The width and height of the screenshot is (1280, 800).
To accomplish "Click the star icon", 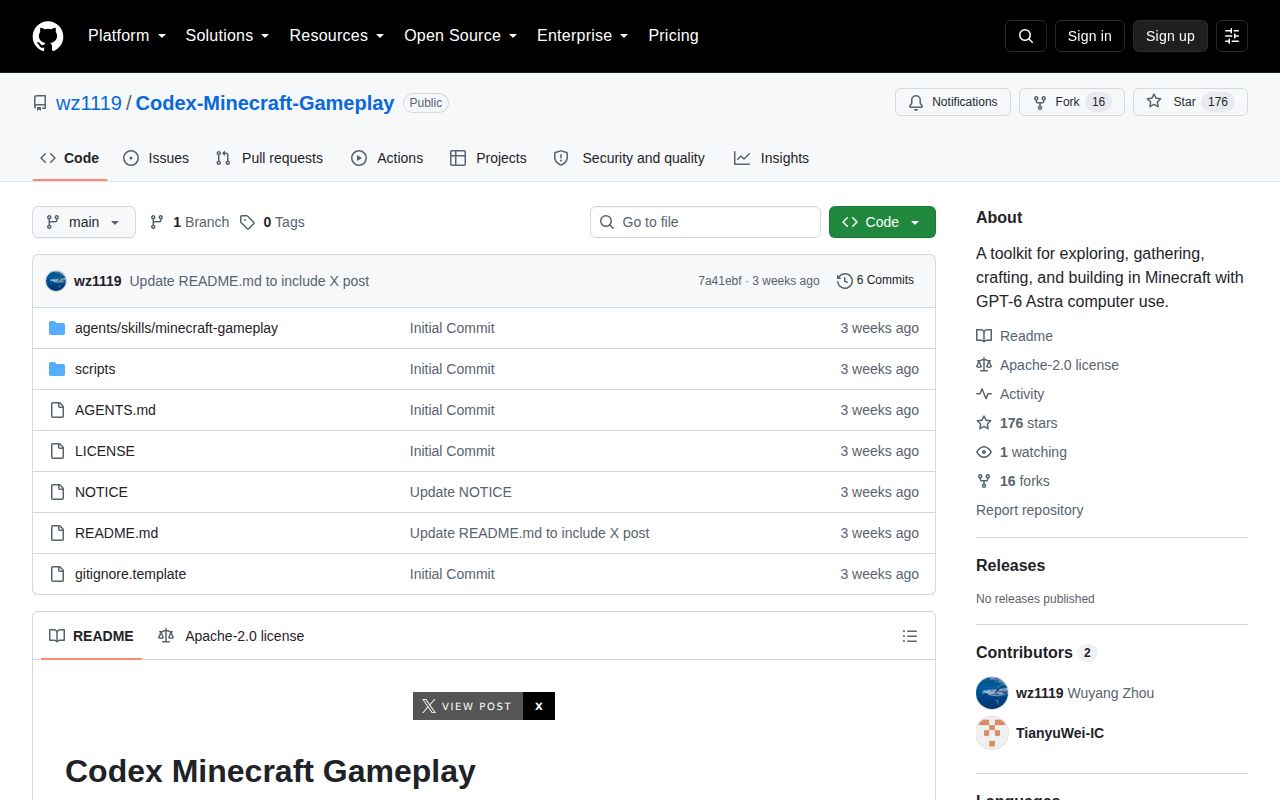I will pos(1154,102).
